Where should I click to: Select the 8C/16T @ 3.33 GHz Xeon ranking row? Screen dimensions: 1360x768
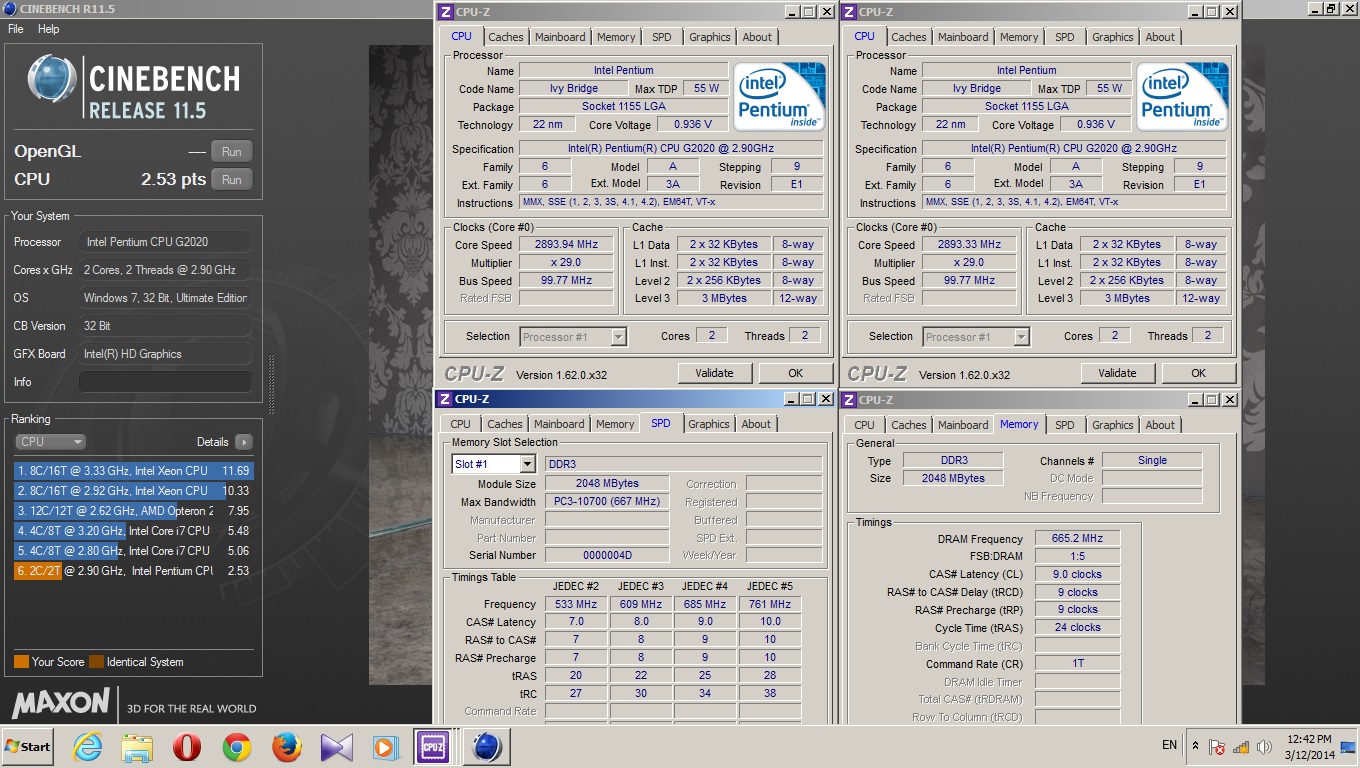134,471
